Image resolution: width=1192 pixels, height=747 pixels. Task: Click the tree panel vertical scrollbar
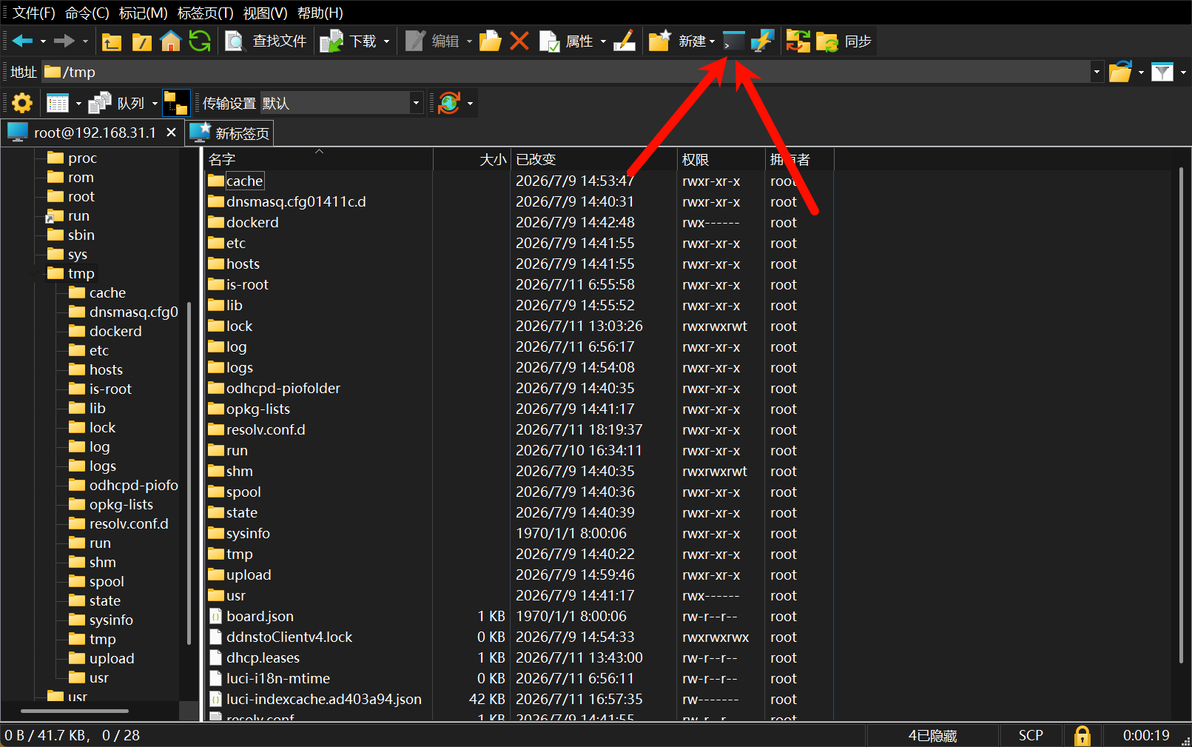tap(188, 471)
